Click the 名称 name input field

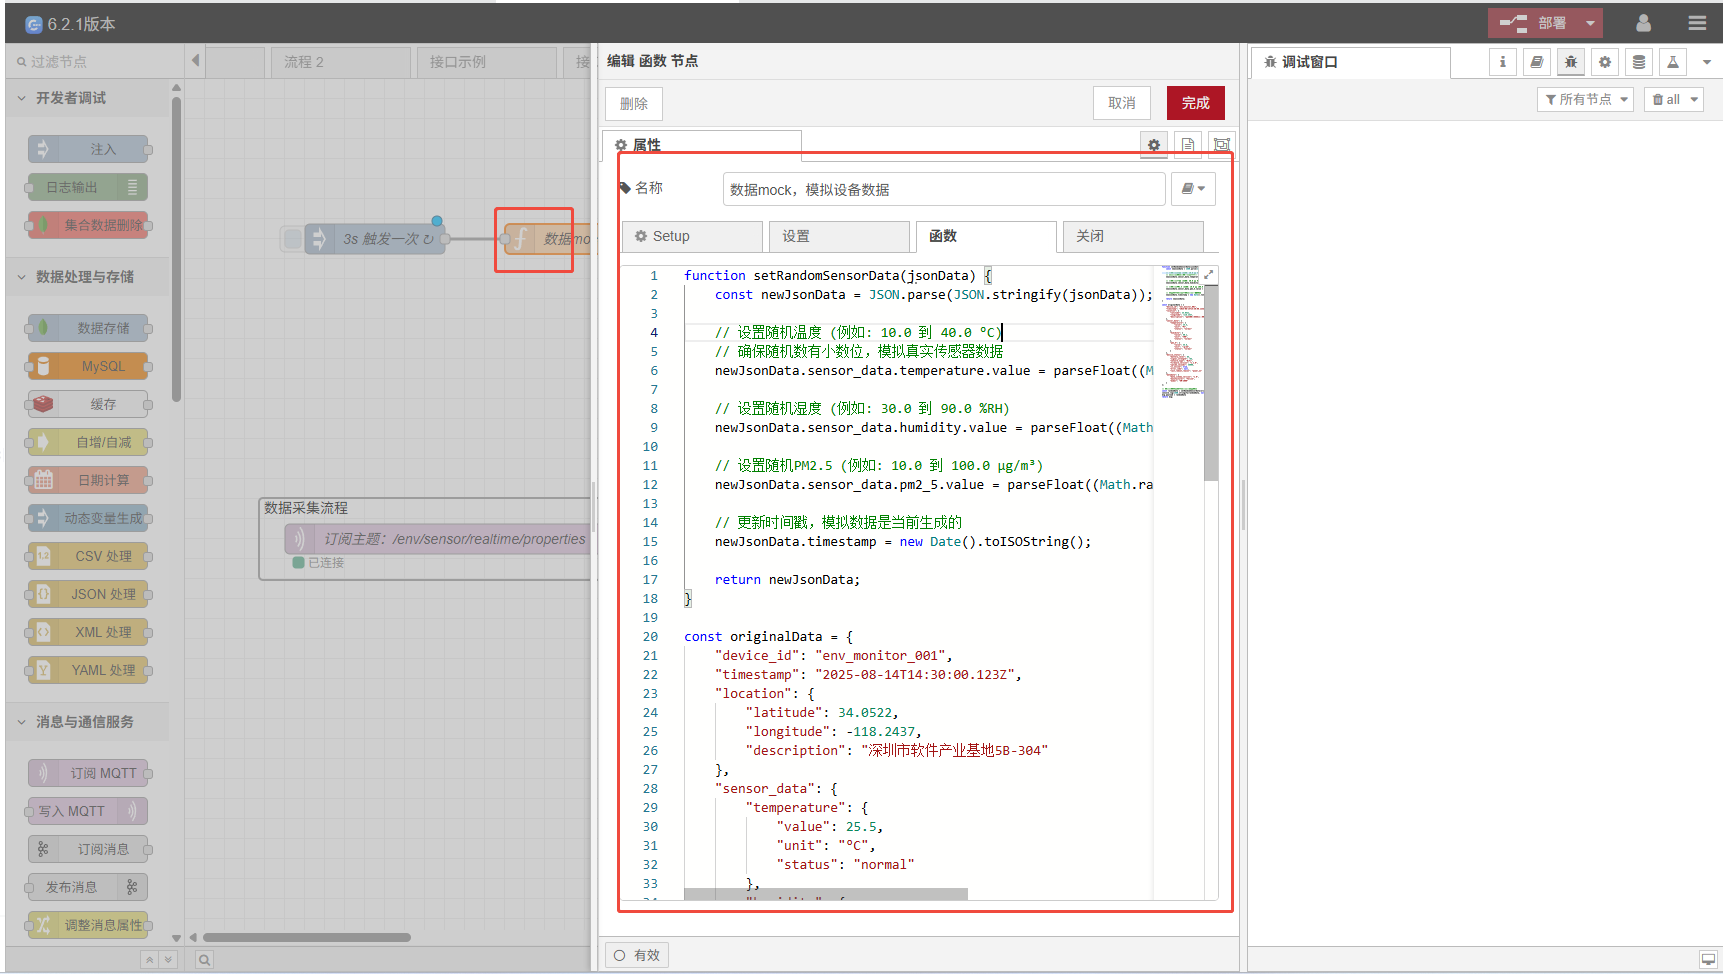click(x=943, y=189)
